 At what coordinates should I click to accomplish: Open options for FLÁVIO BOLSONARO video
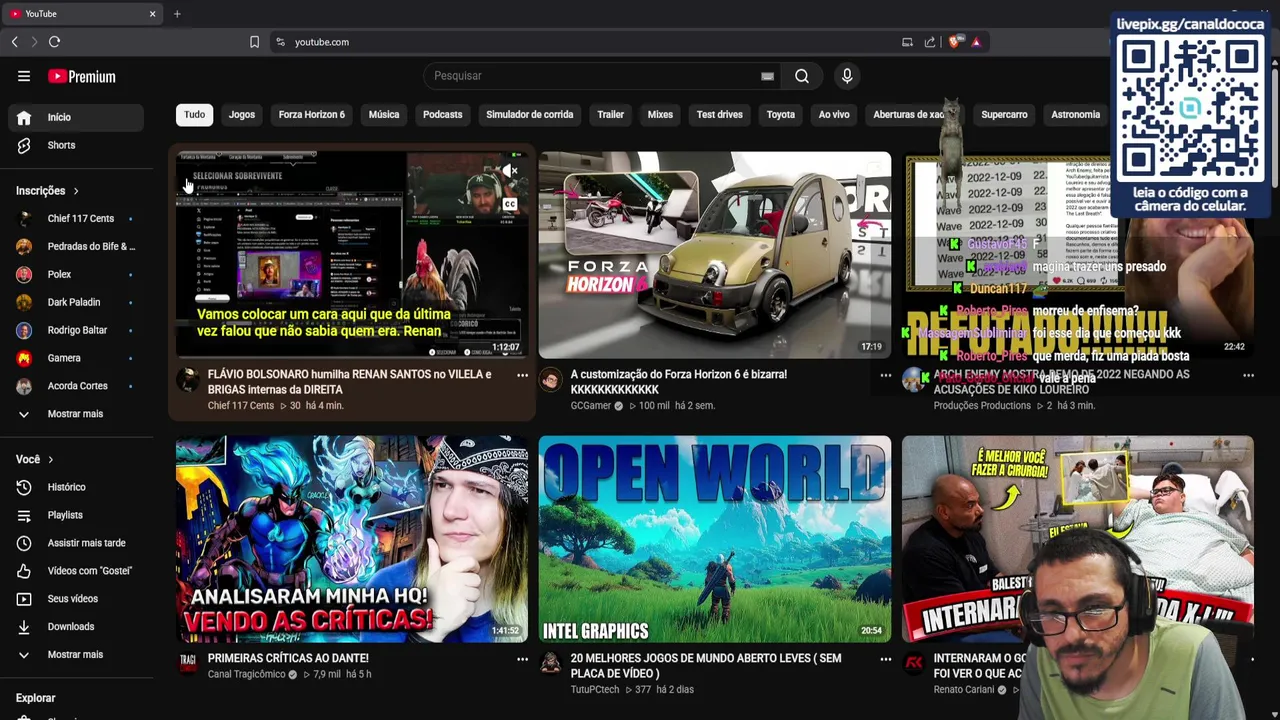[x=522, y=375]
